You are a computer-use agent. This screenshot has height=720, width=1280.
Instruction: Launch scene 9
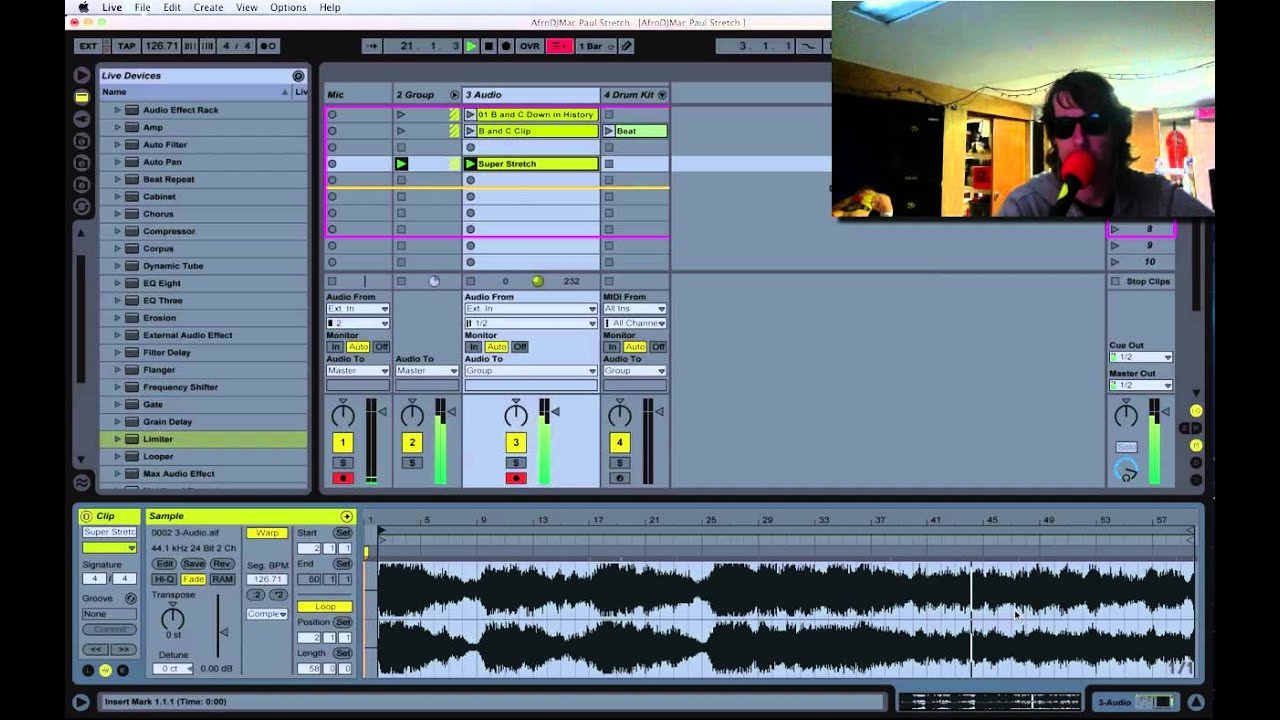[1115, 245]
